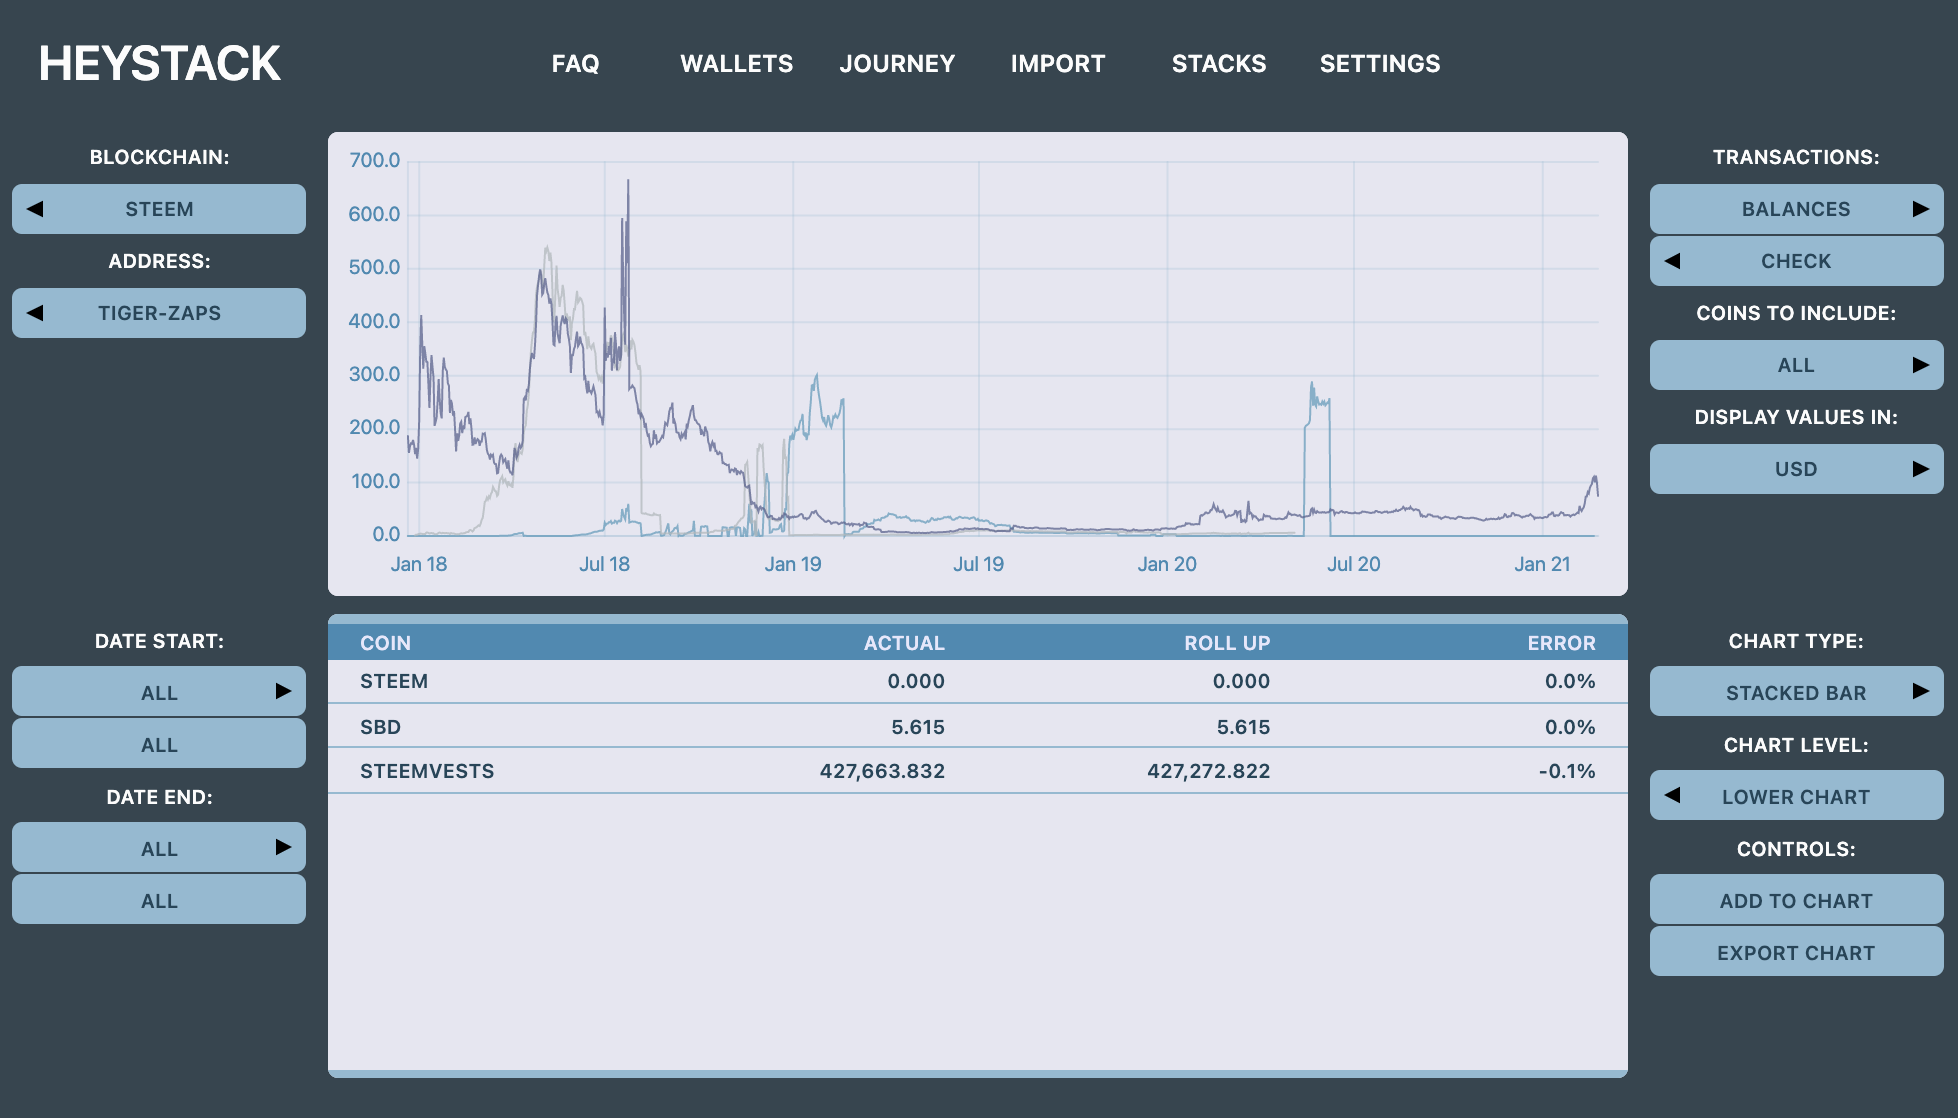
Task: Navigate to IMPORT
Action: 1058,64
